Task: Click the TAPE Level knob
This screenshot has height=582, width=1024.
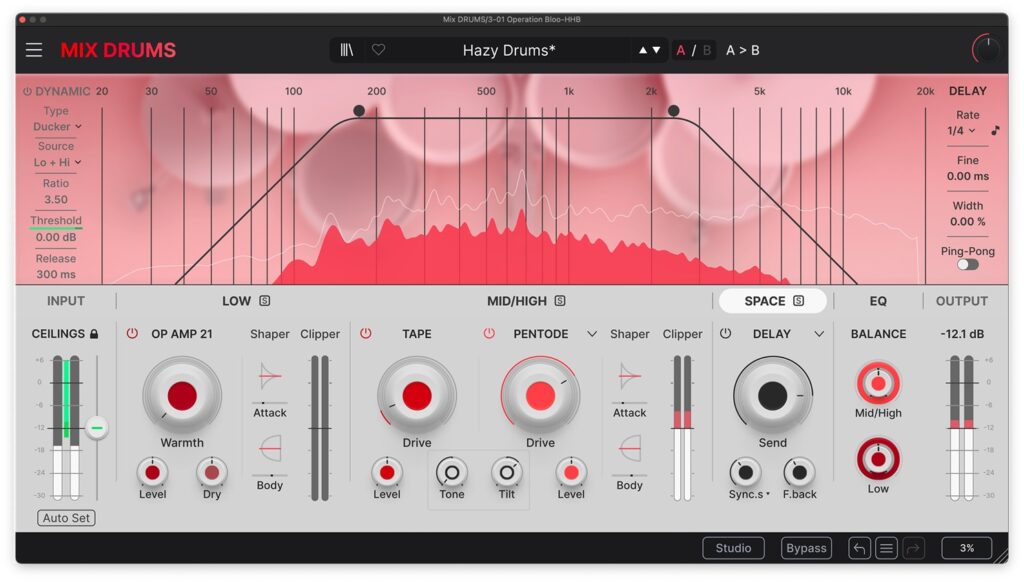Action: point(387,472)
